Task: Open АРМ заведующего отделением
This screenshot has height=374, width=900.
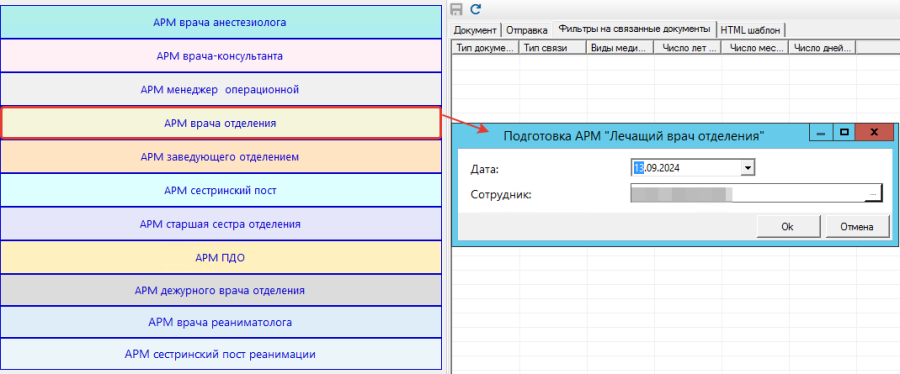Action: pyautogui.click(x=220, y=157)
